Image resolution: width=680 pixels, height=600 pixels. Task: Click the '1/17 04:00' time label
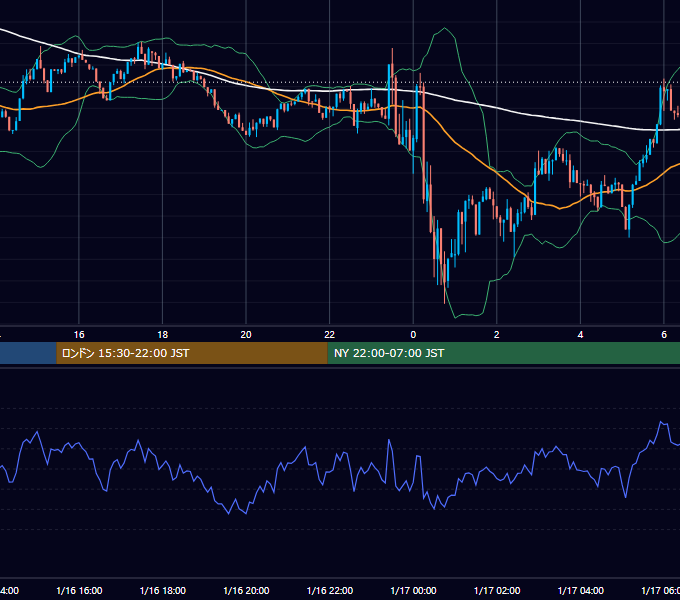(581, 590)
